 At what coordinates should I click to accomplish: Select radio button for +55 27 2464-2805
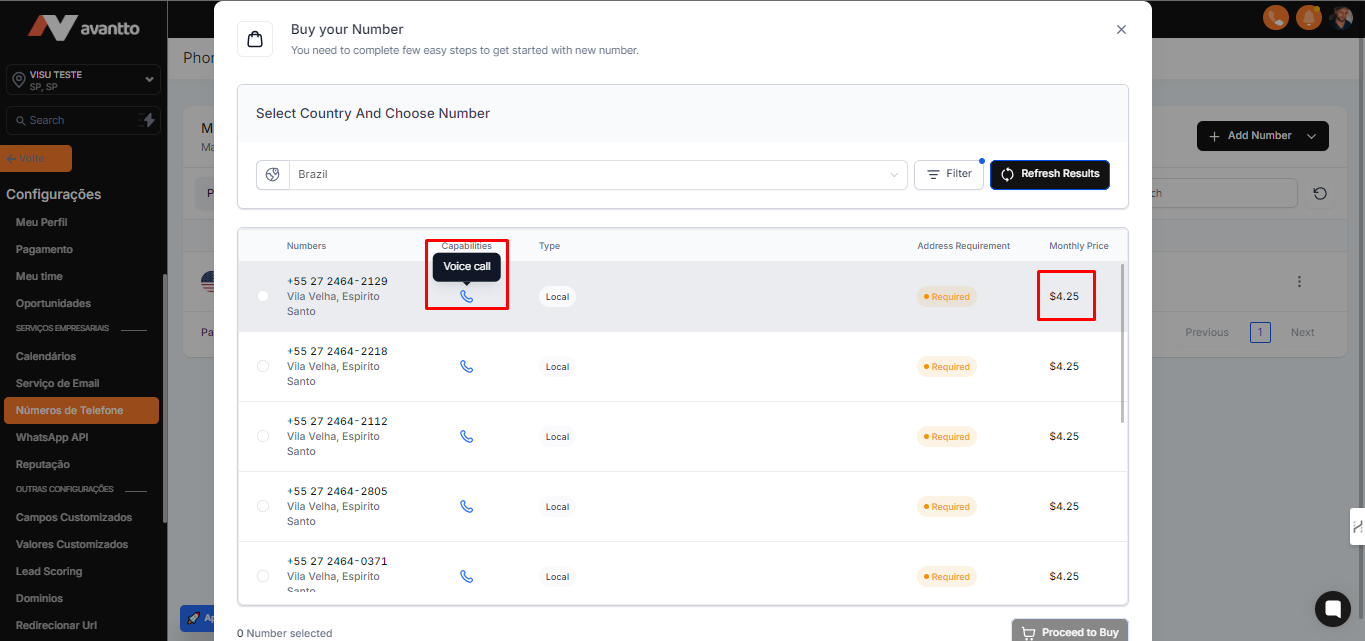[x=263, y=506]
